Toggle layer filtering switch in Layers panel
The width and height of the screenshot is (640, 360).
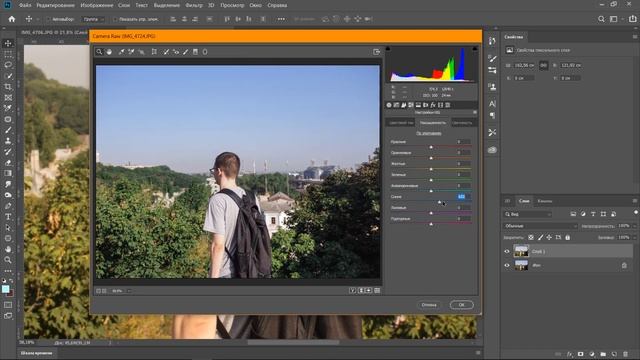(x=636, y=213)
